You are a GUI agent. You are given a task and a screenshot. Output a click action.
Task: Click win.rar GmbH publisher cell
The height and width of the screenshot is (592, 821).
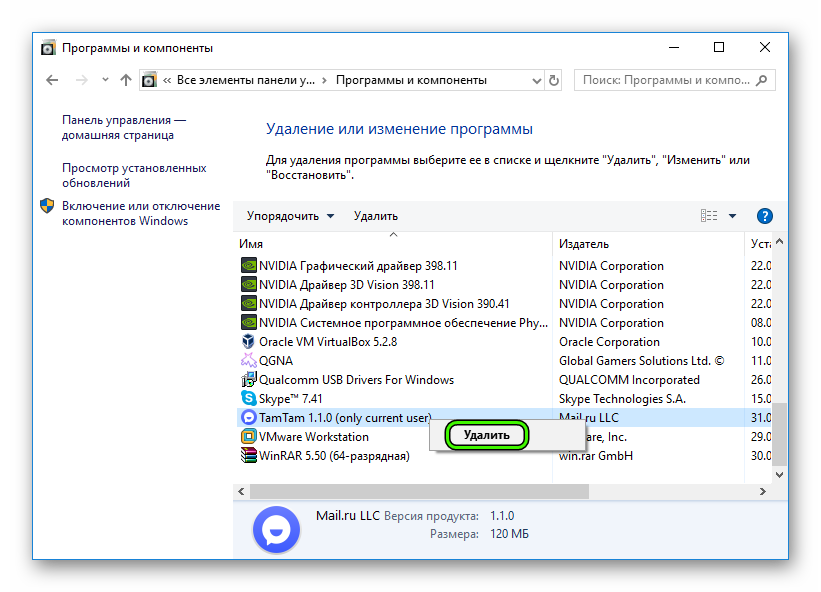595,456
